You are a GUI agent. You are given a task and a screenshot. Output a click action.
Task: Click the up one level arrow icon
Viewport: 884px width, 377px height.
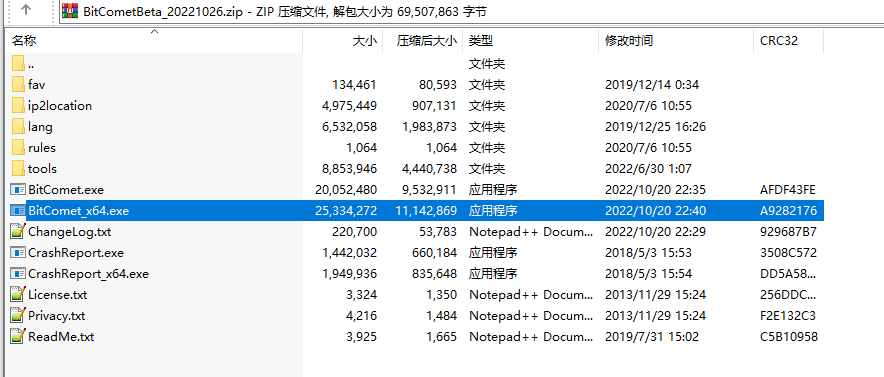click(x=26, y=10)
